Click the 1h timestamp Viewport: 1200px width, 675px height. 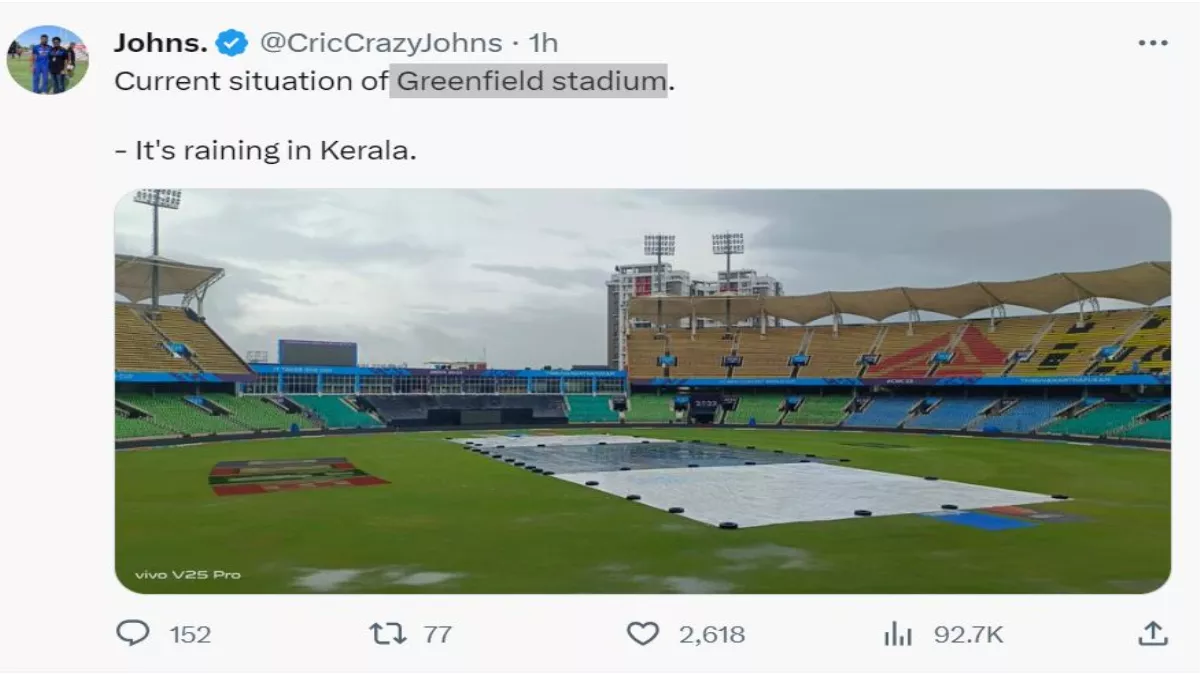542,43
